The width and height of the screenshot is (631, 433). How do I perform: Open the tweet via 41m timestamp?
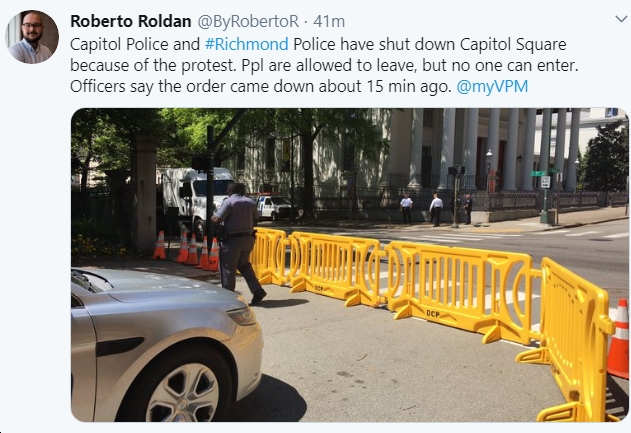[x=329, y=22]
